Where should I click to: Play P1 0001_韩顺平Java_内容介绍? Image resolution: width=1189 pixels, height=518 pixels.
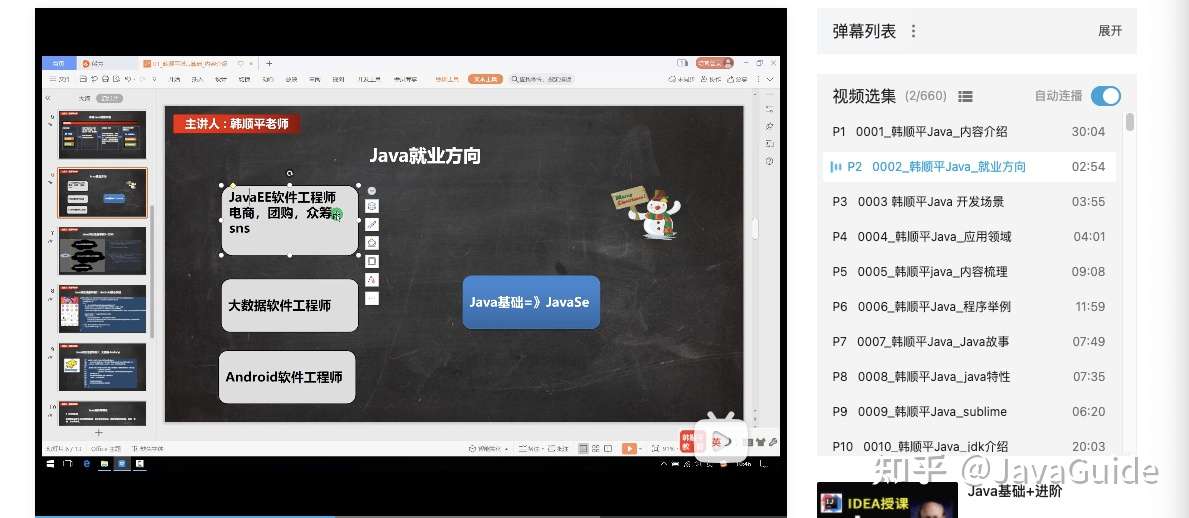pyautogui.click(x=969, y=131)
